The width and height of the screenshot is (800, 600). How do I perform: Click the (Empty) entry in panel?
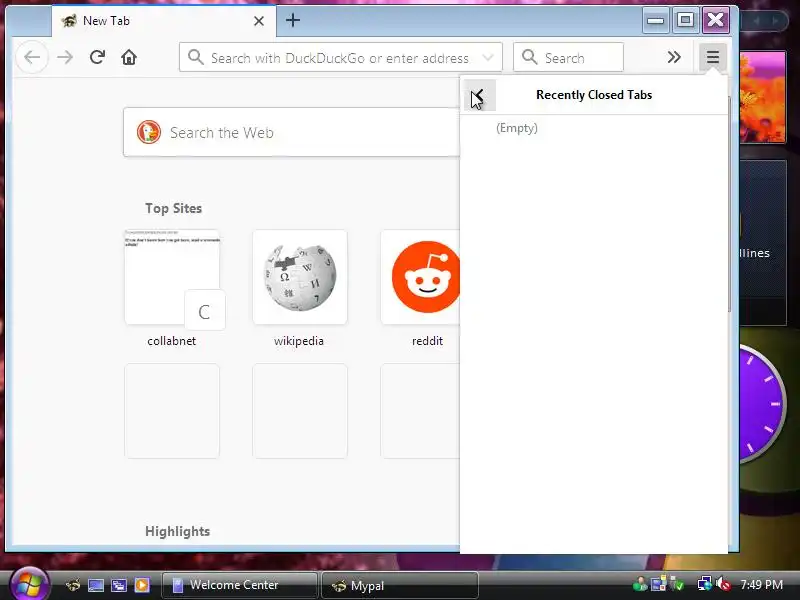(x=517, y=128)
